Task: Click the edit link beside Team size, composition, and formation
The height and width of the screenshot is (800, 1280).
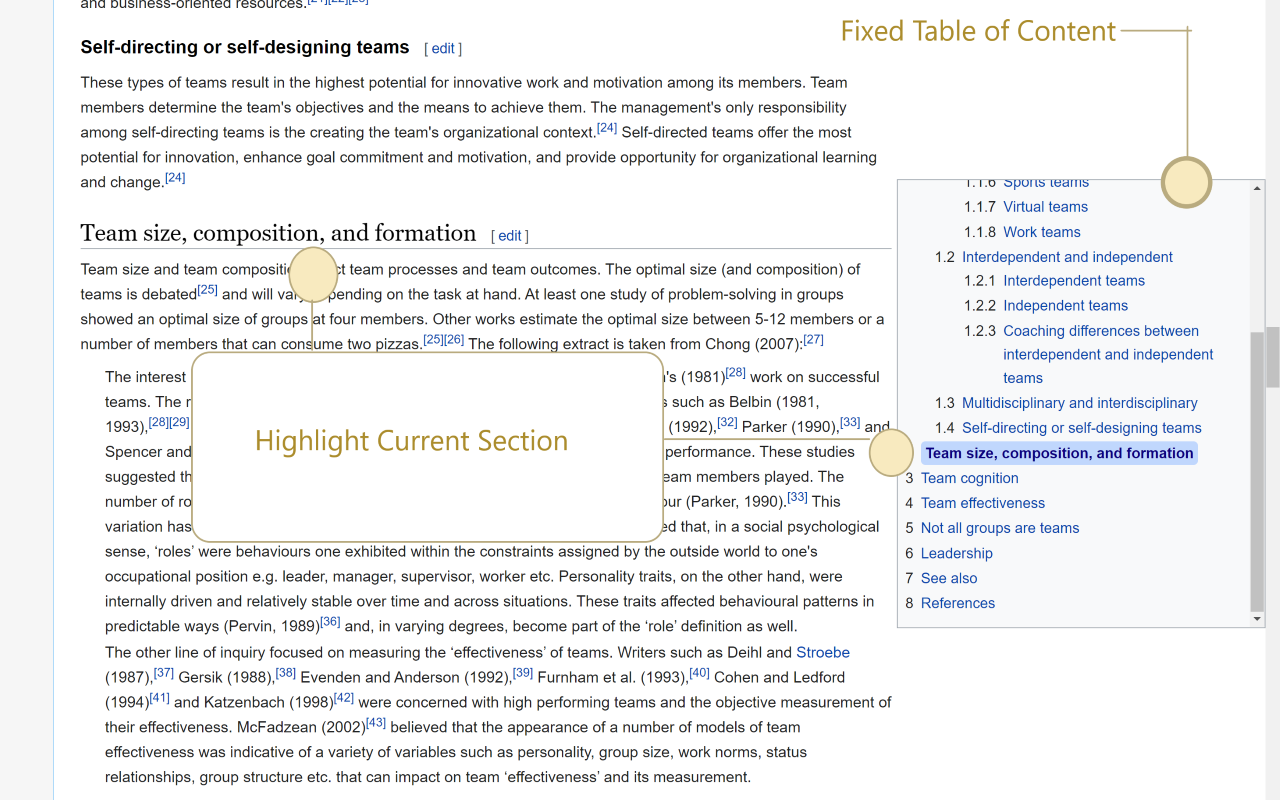Action: [510, 236]
